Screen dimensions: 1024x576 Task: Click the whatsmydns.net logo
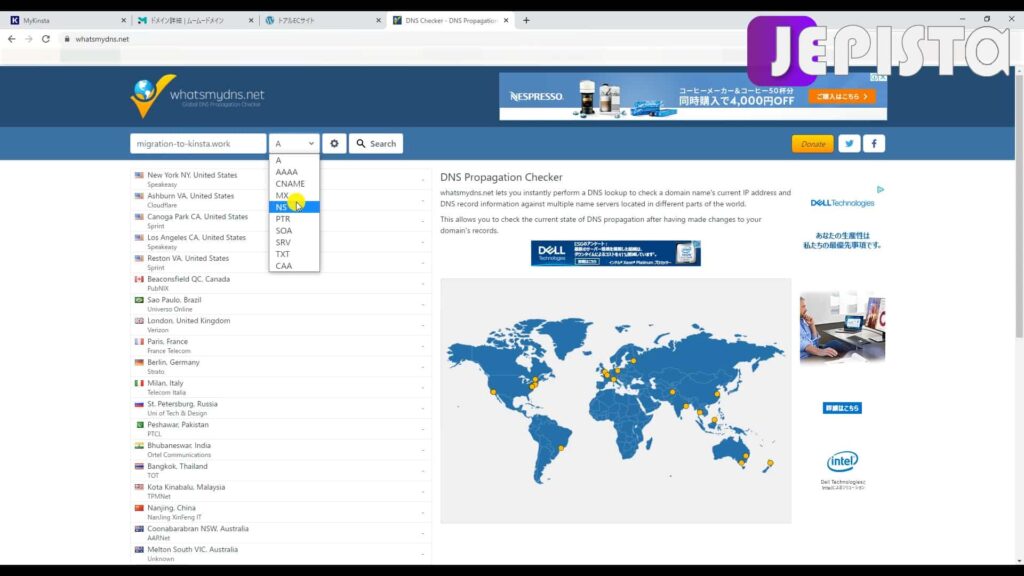[x=197, y=96]
